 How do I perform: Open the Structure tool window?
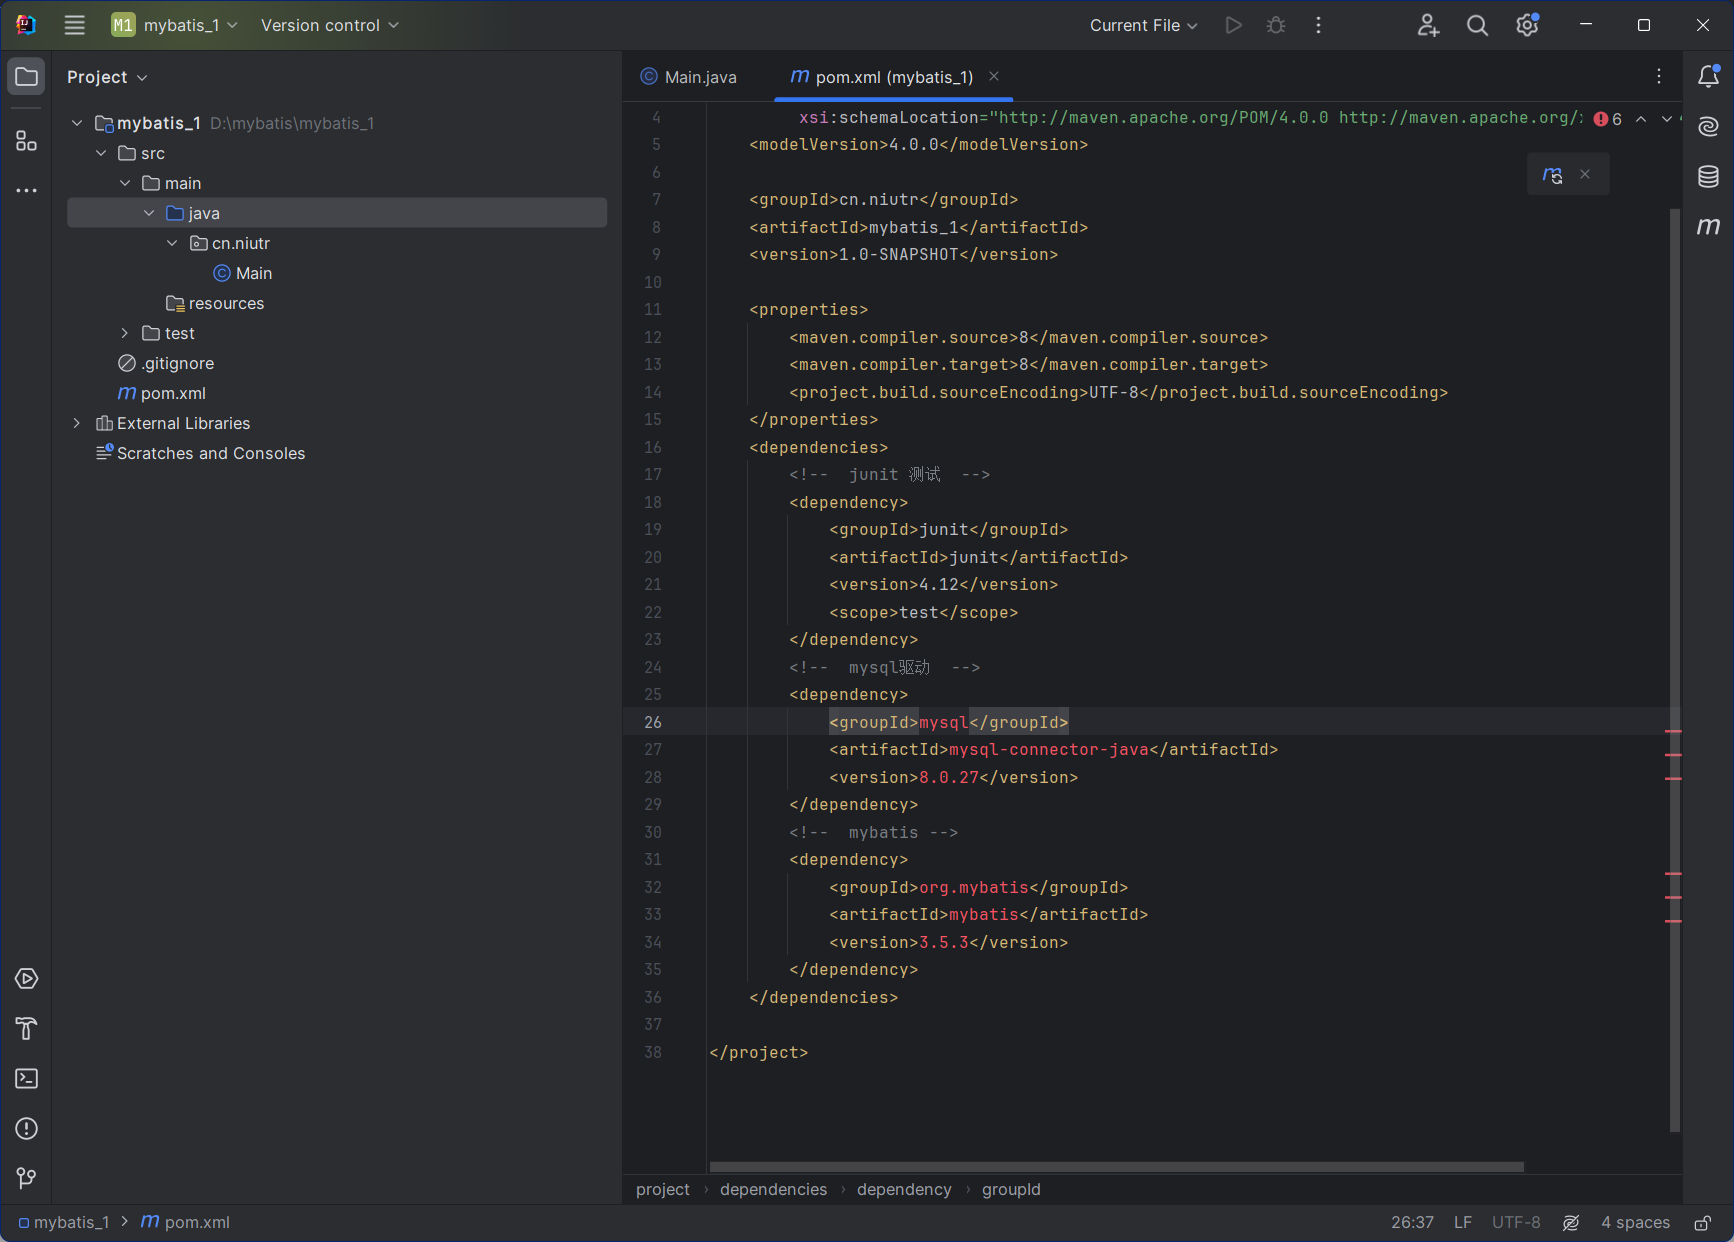pyautogui.click(x=26, y=141)
